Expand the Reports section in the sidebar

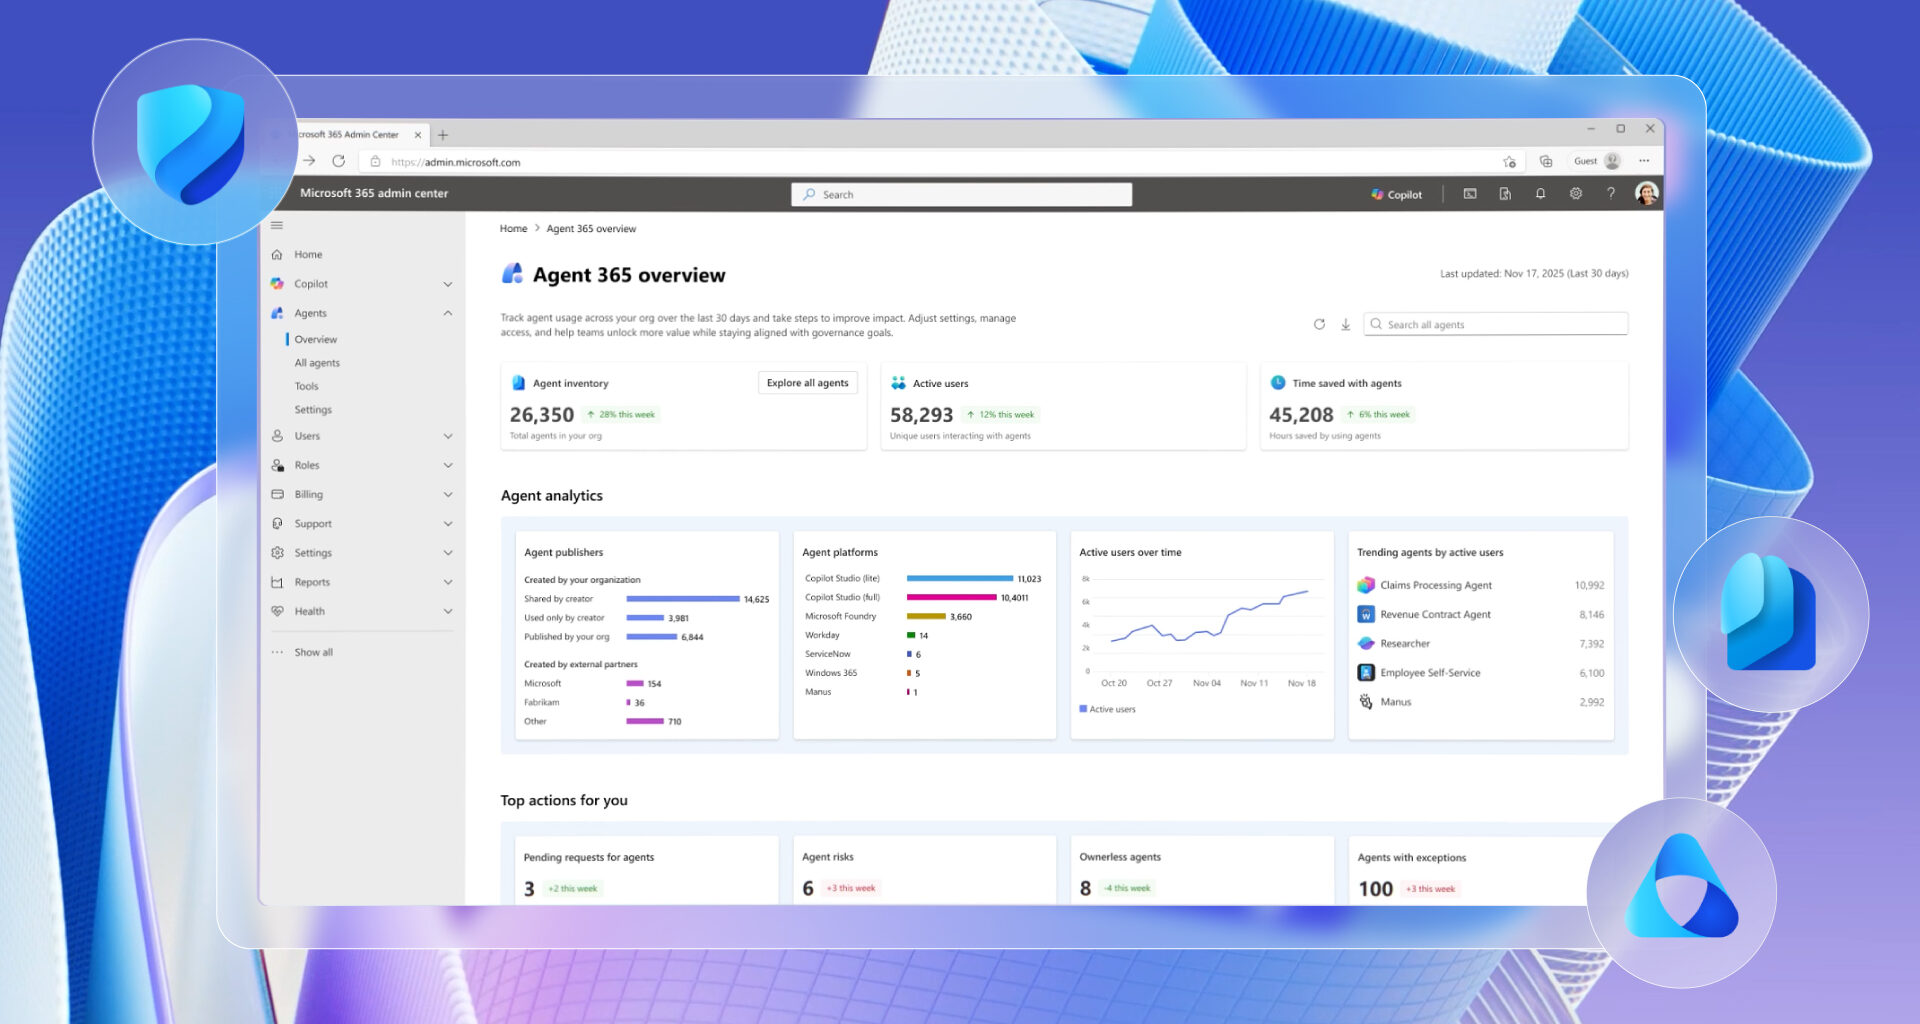click(x=447, y=582)
